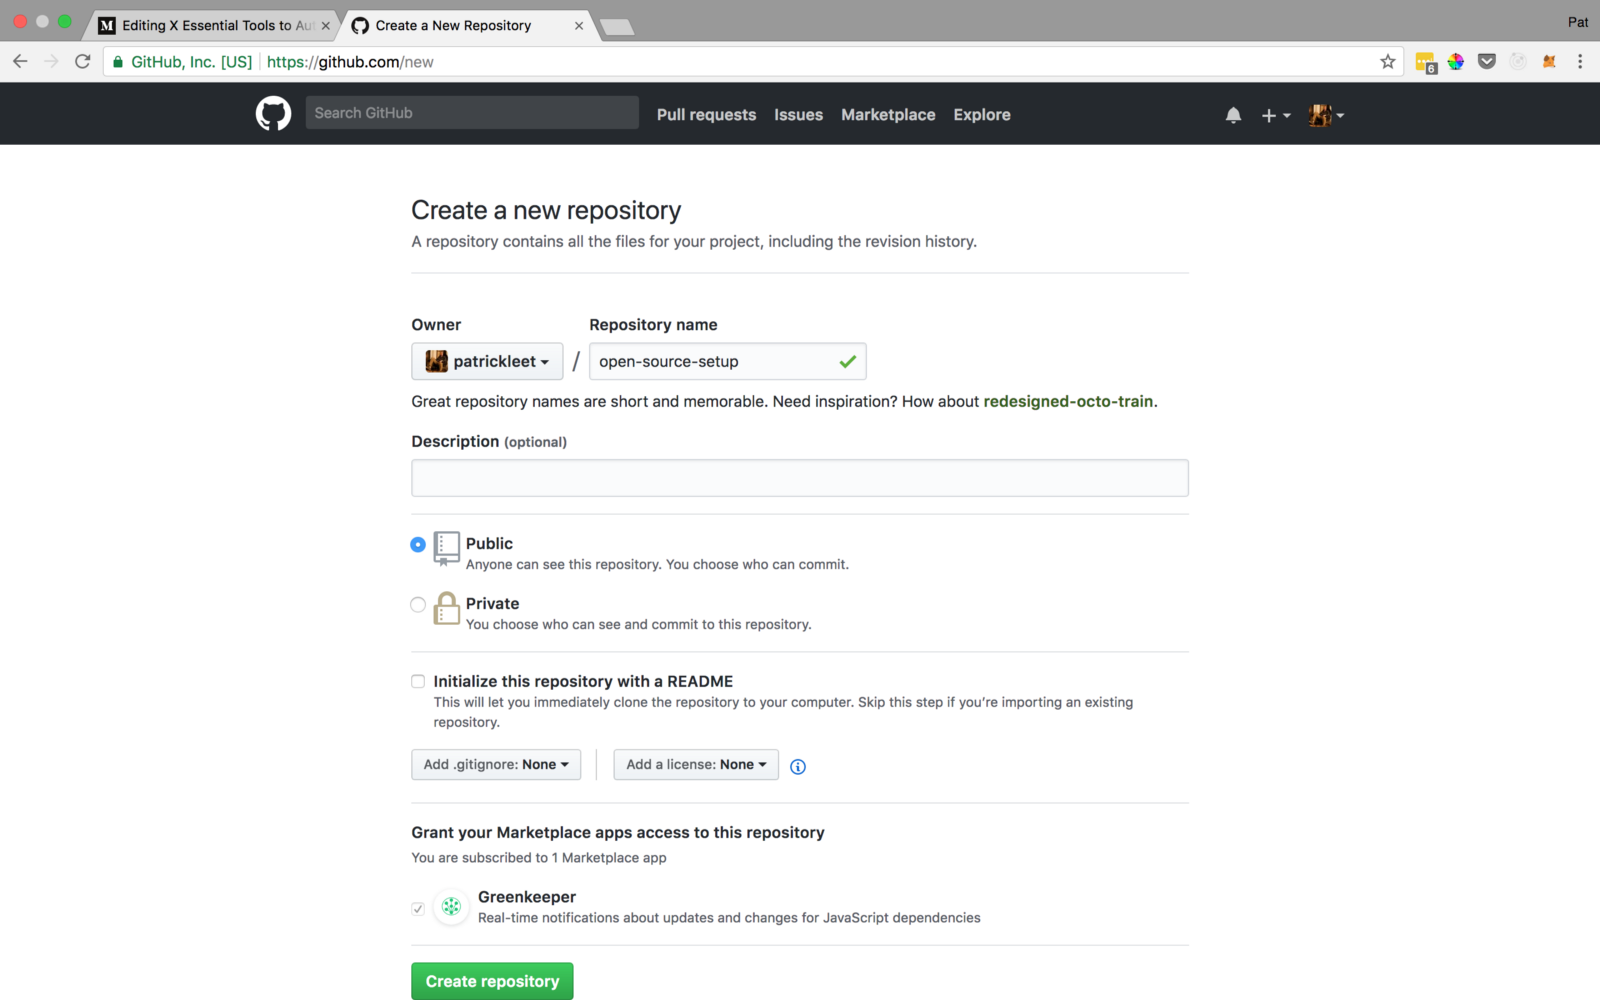Click the license info icon
This screenshot has width=1600, height=1000.
tap(798, 766)
